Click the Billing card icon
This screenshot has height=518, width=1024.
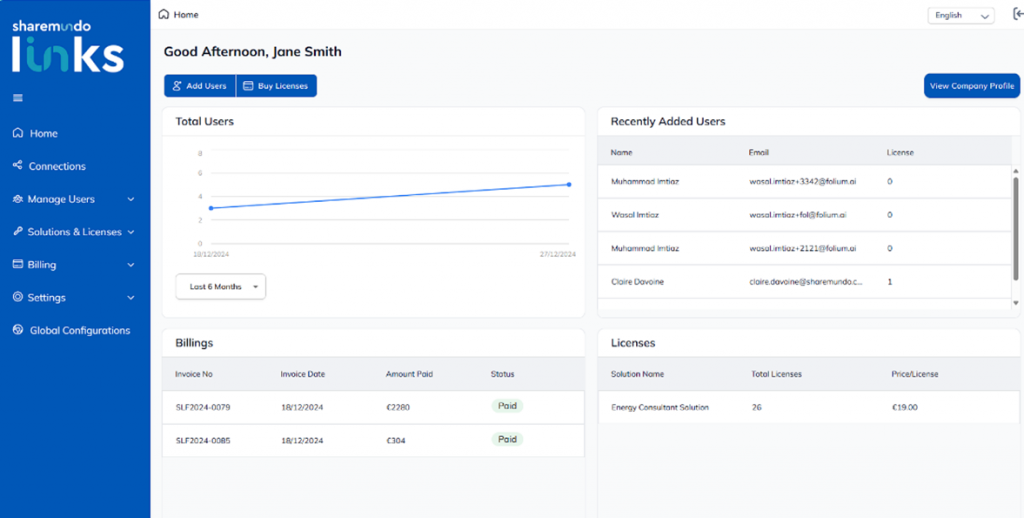(18, 265)
